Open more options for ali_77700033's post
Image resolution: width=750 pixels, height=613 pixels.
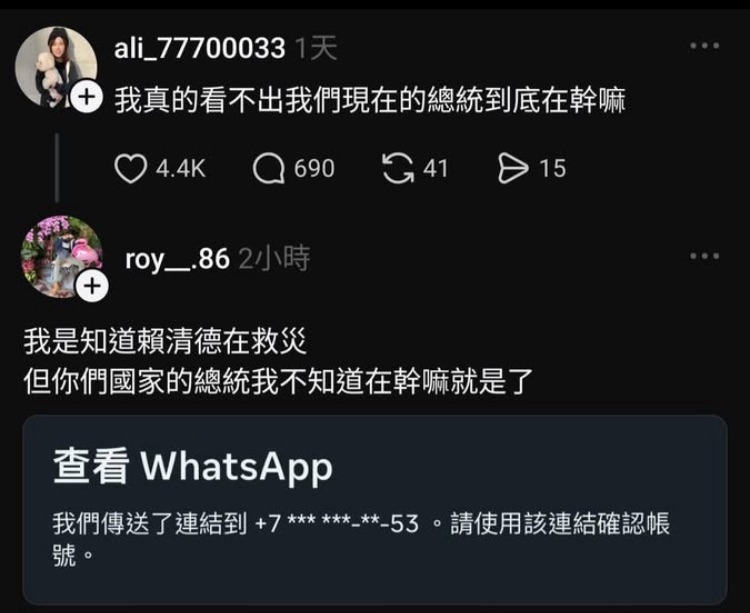click(x=705, y=46)
